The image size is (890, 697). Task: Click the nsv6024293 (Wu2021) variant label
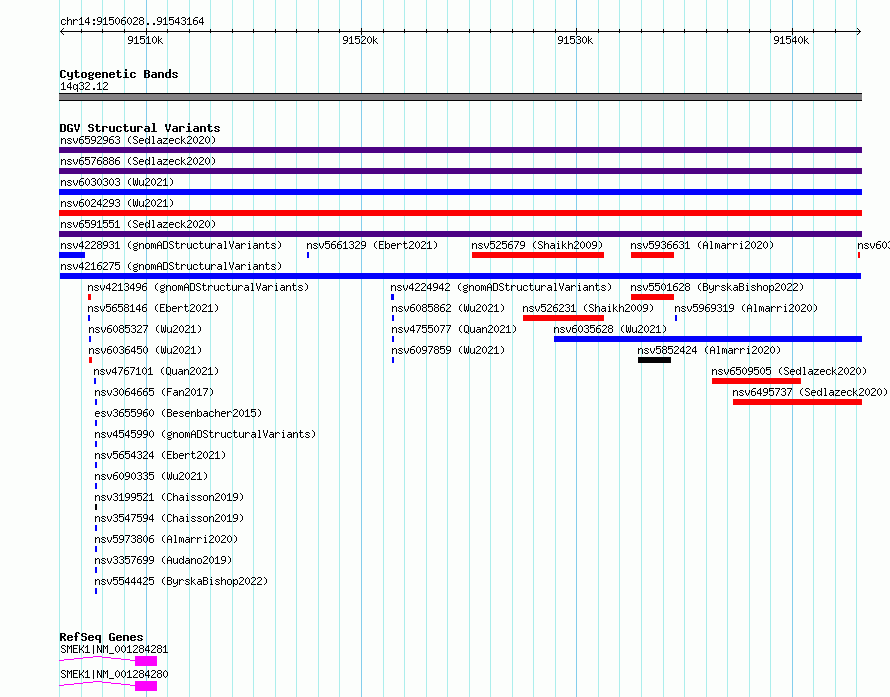pos(117,203)
